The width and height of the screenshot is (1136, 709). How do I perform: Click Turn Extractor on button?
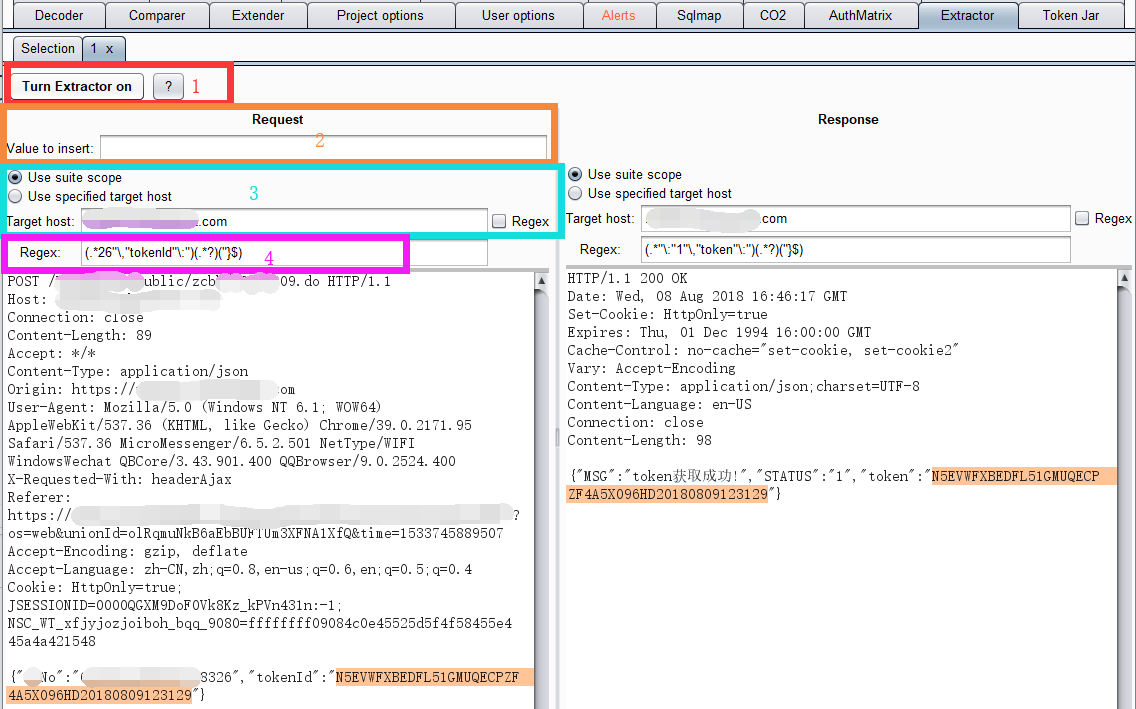pyautogui.click(x=77, y=87)
